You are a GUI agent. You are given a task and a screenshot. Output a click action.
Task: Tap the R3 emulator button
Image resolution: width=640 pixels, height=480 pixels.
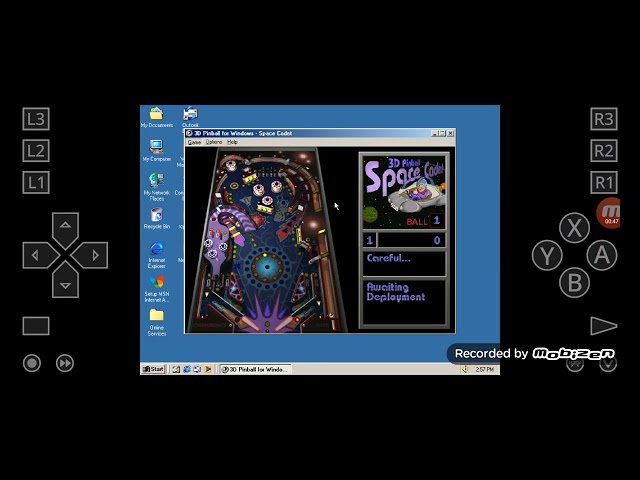(604, 119)
